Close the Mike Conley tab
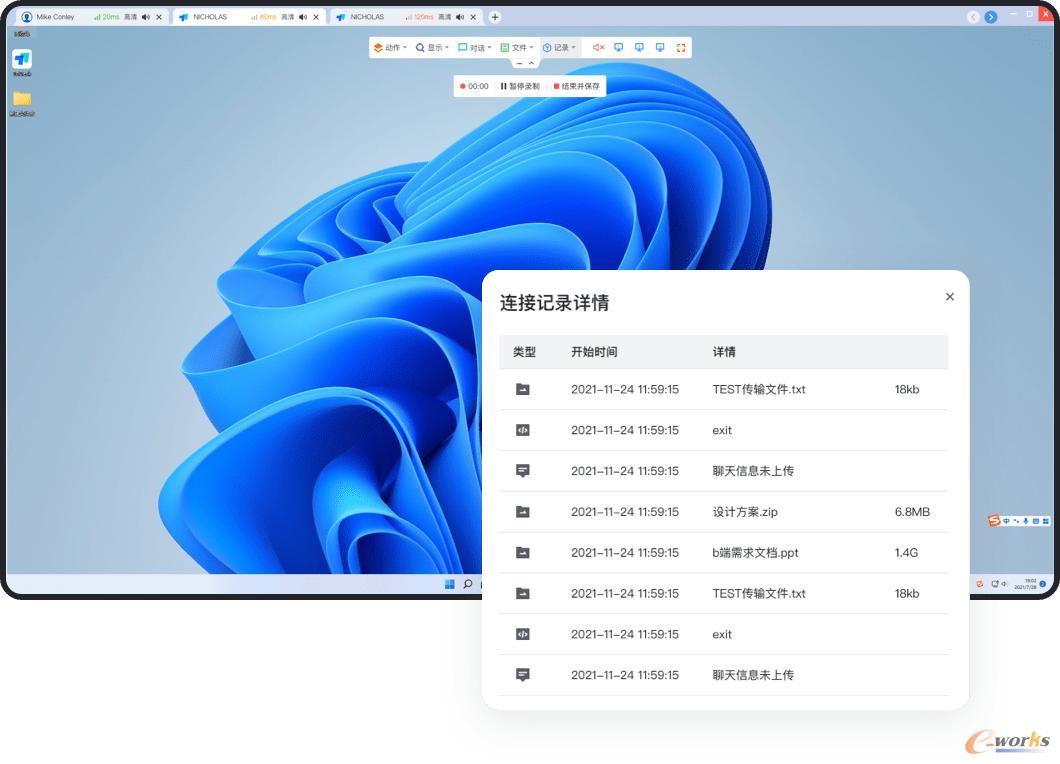This screenshot has width=1060, height=764. click(159, 17)
